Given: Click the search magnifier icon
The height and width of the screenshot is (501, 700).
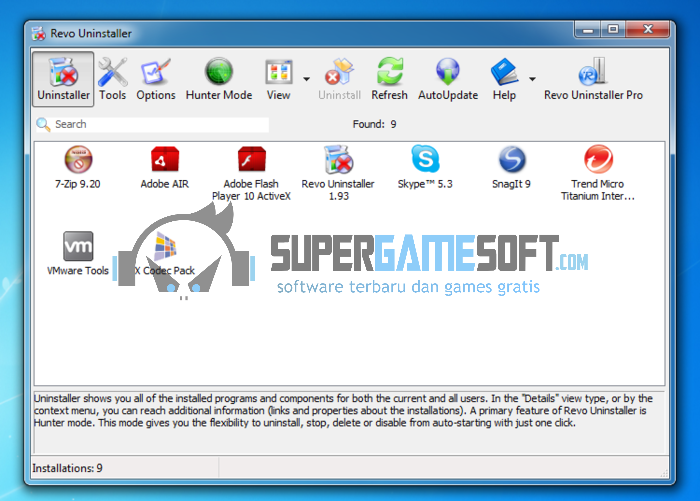Looking at the screenshot, I should (43, 125).
